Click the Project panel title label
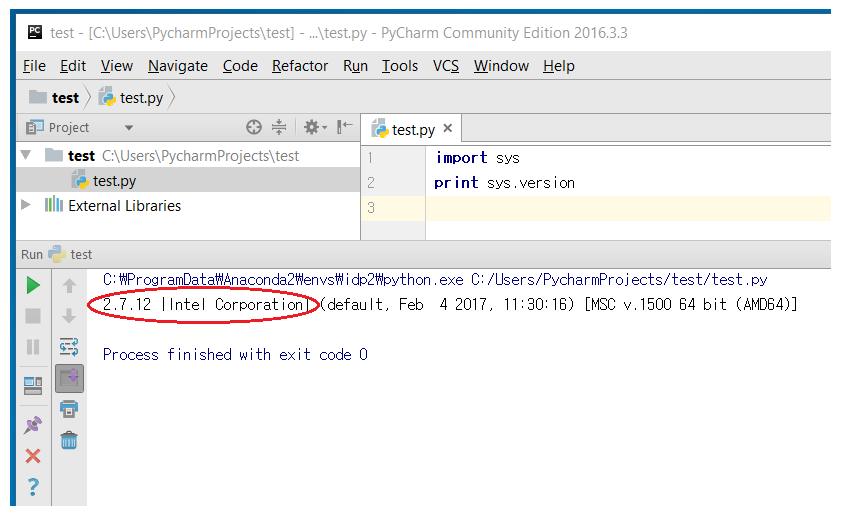The height and width of the screenshot is (516, 854). coord(69,128)
